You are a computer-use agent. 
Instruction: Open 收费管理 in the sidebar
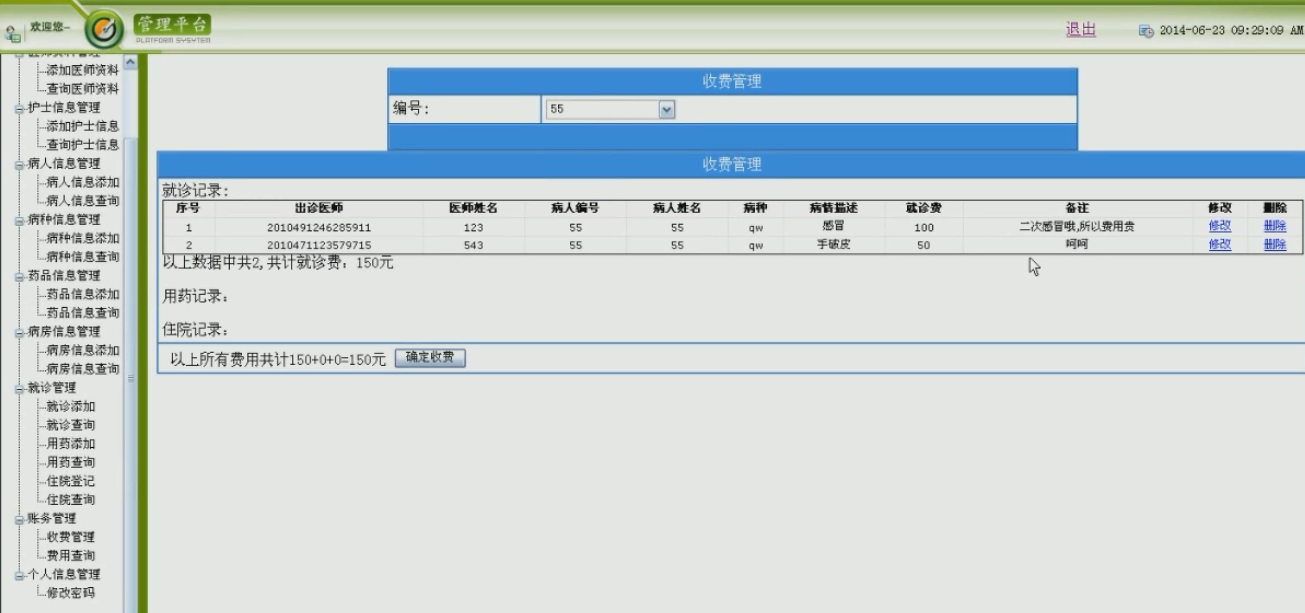pyautogui.click(x=71, y=537)
